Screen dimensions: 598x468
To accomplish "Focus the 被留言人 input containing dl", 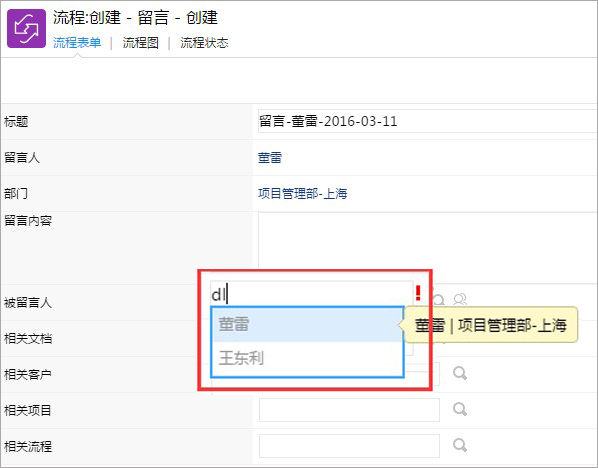I will (311, 294).
